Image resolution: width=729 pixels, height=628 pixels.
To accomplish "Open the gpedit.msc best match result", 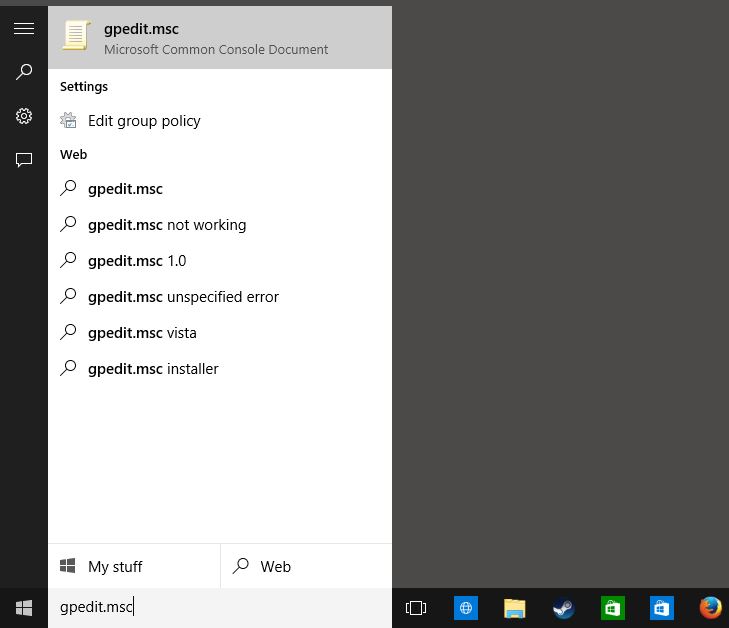I will tap(220, 38).
